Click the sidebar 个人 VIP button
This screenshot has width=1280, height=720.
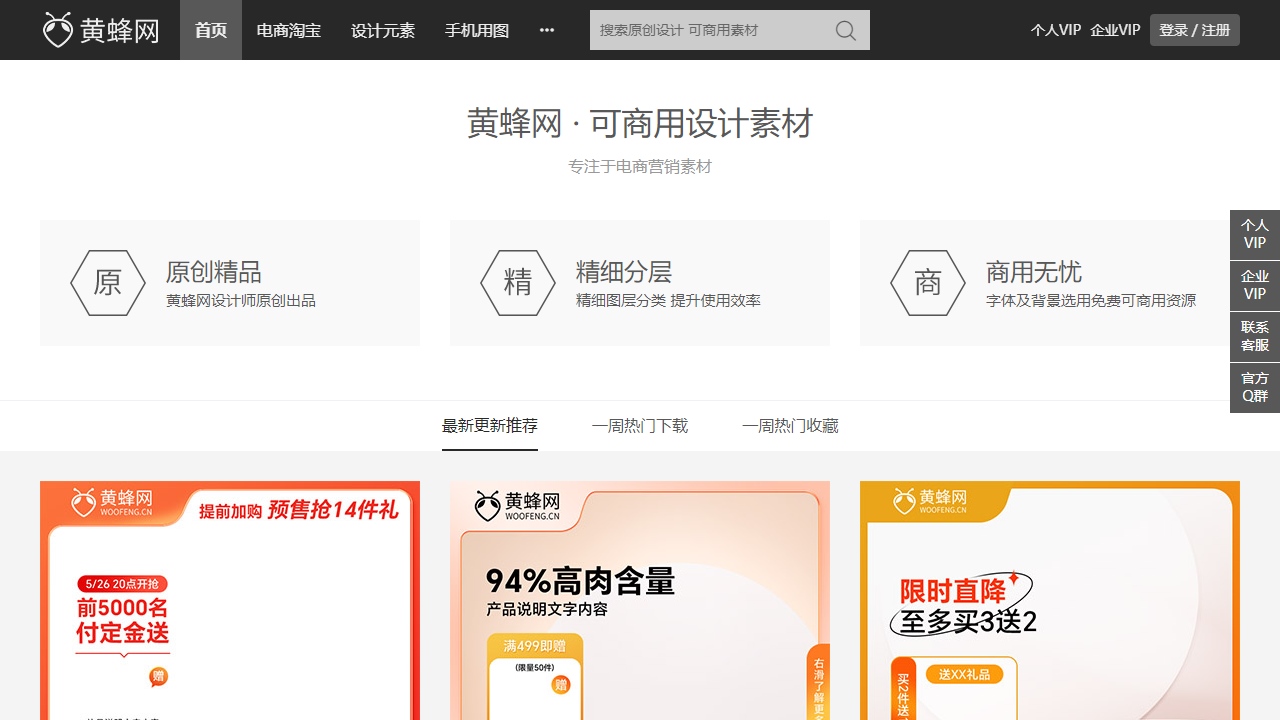[x=1255, y=234]
